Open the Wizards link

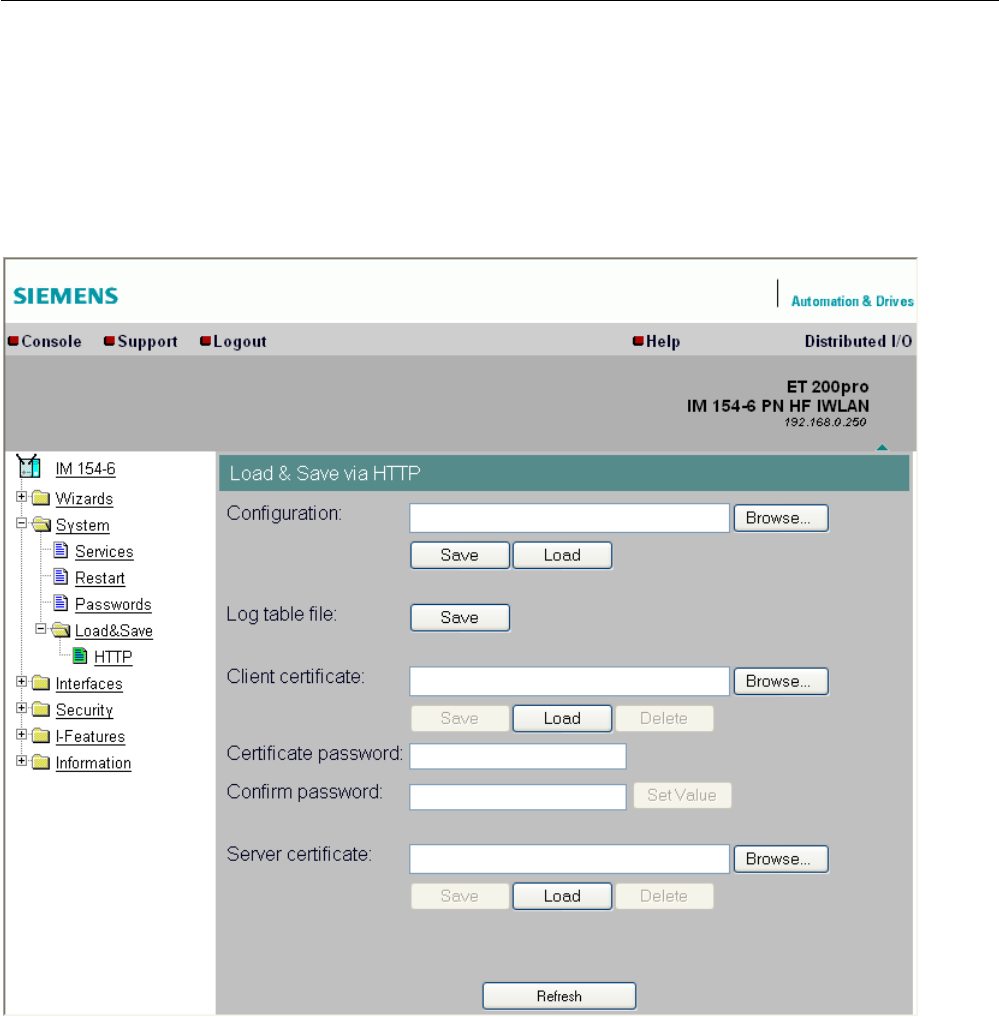pos(84,498)
